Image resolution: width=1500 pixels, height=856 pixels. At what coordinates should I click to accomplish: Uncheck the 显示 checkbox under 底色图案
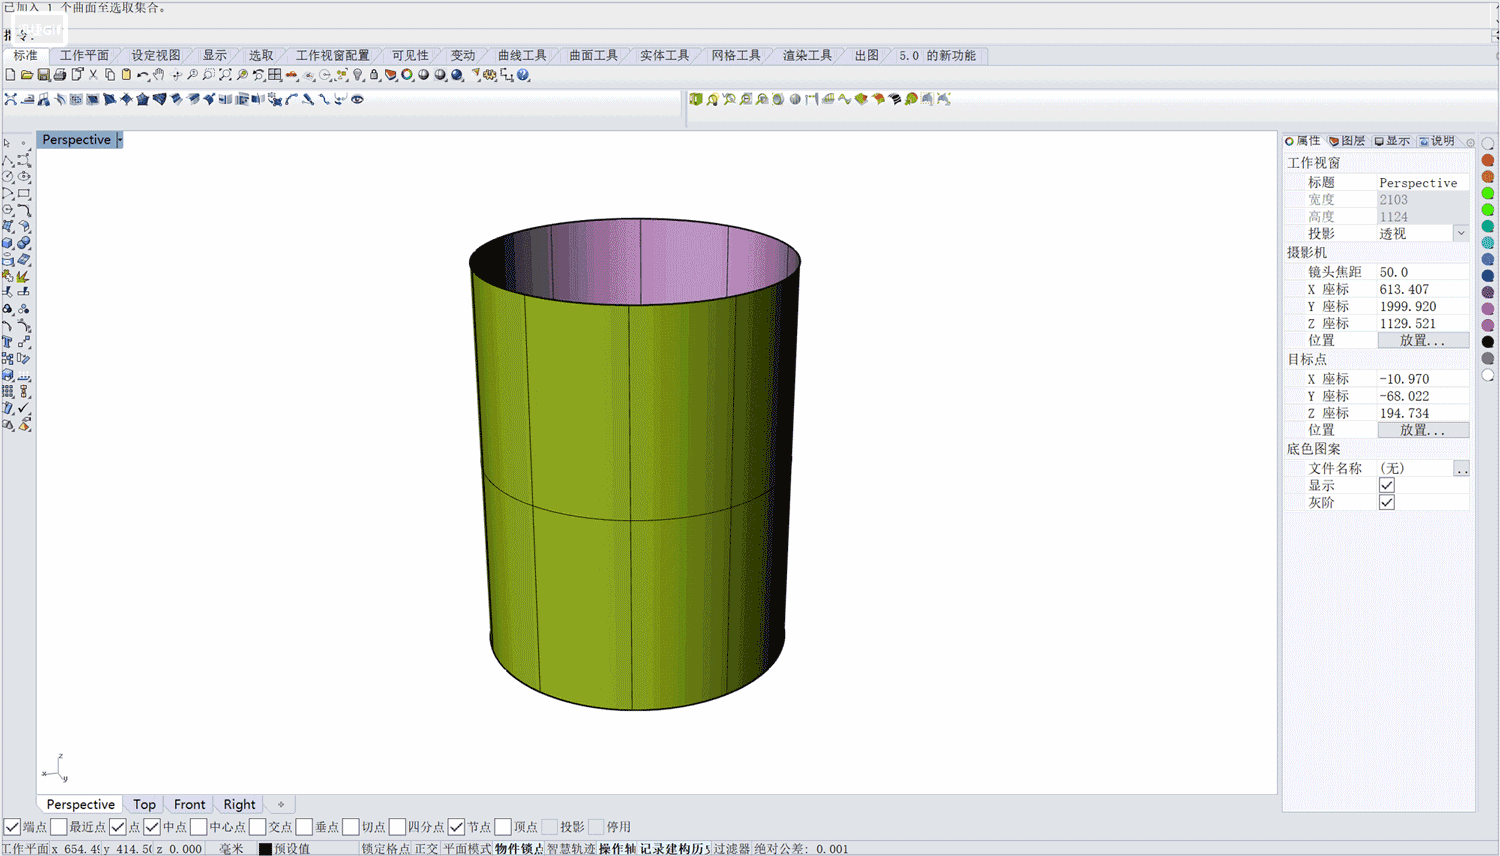(1387, 485)
